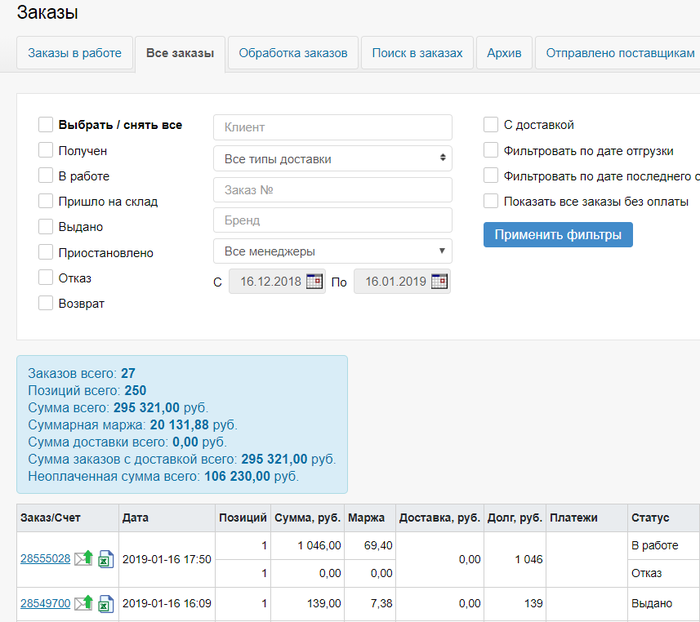This screenshot has height=622, width=700.
Task: Enable the 'В работе' status checkbox
Action: click(x=45, y=176)
